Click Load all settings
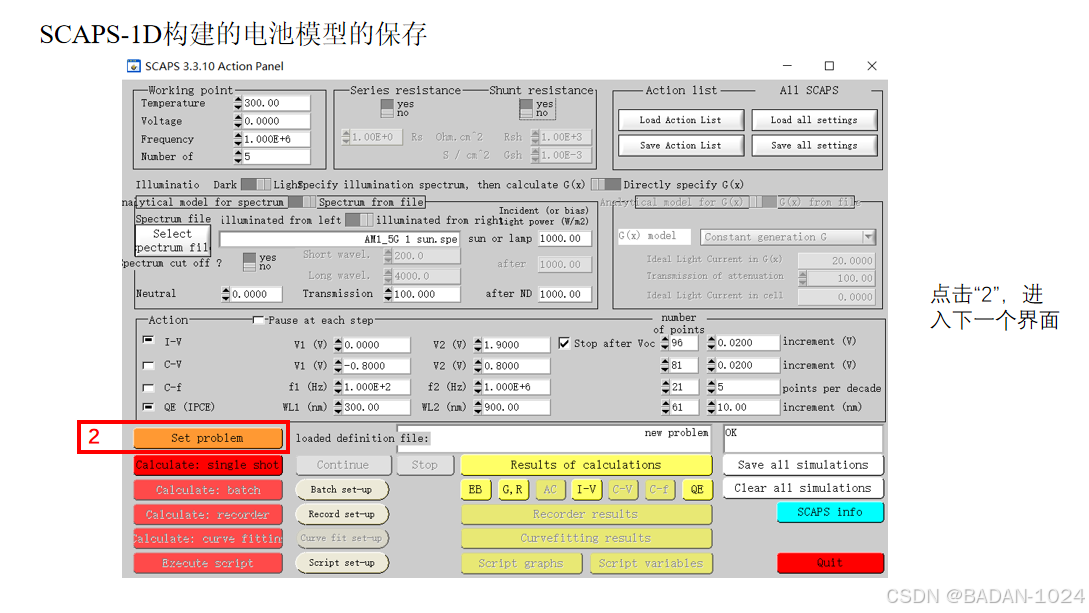This screenshot has width=1089, height=613. click(x=814, y=120)
